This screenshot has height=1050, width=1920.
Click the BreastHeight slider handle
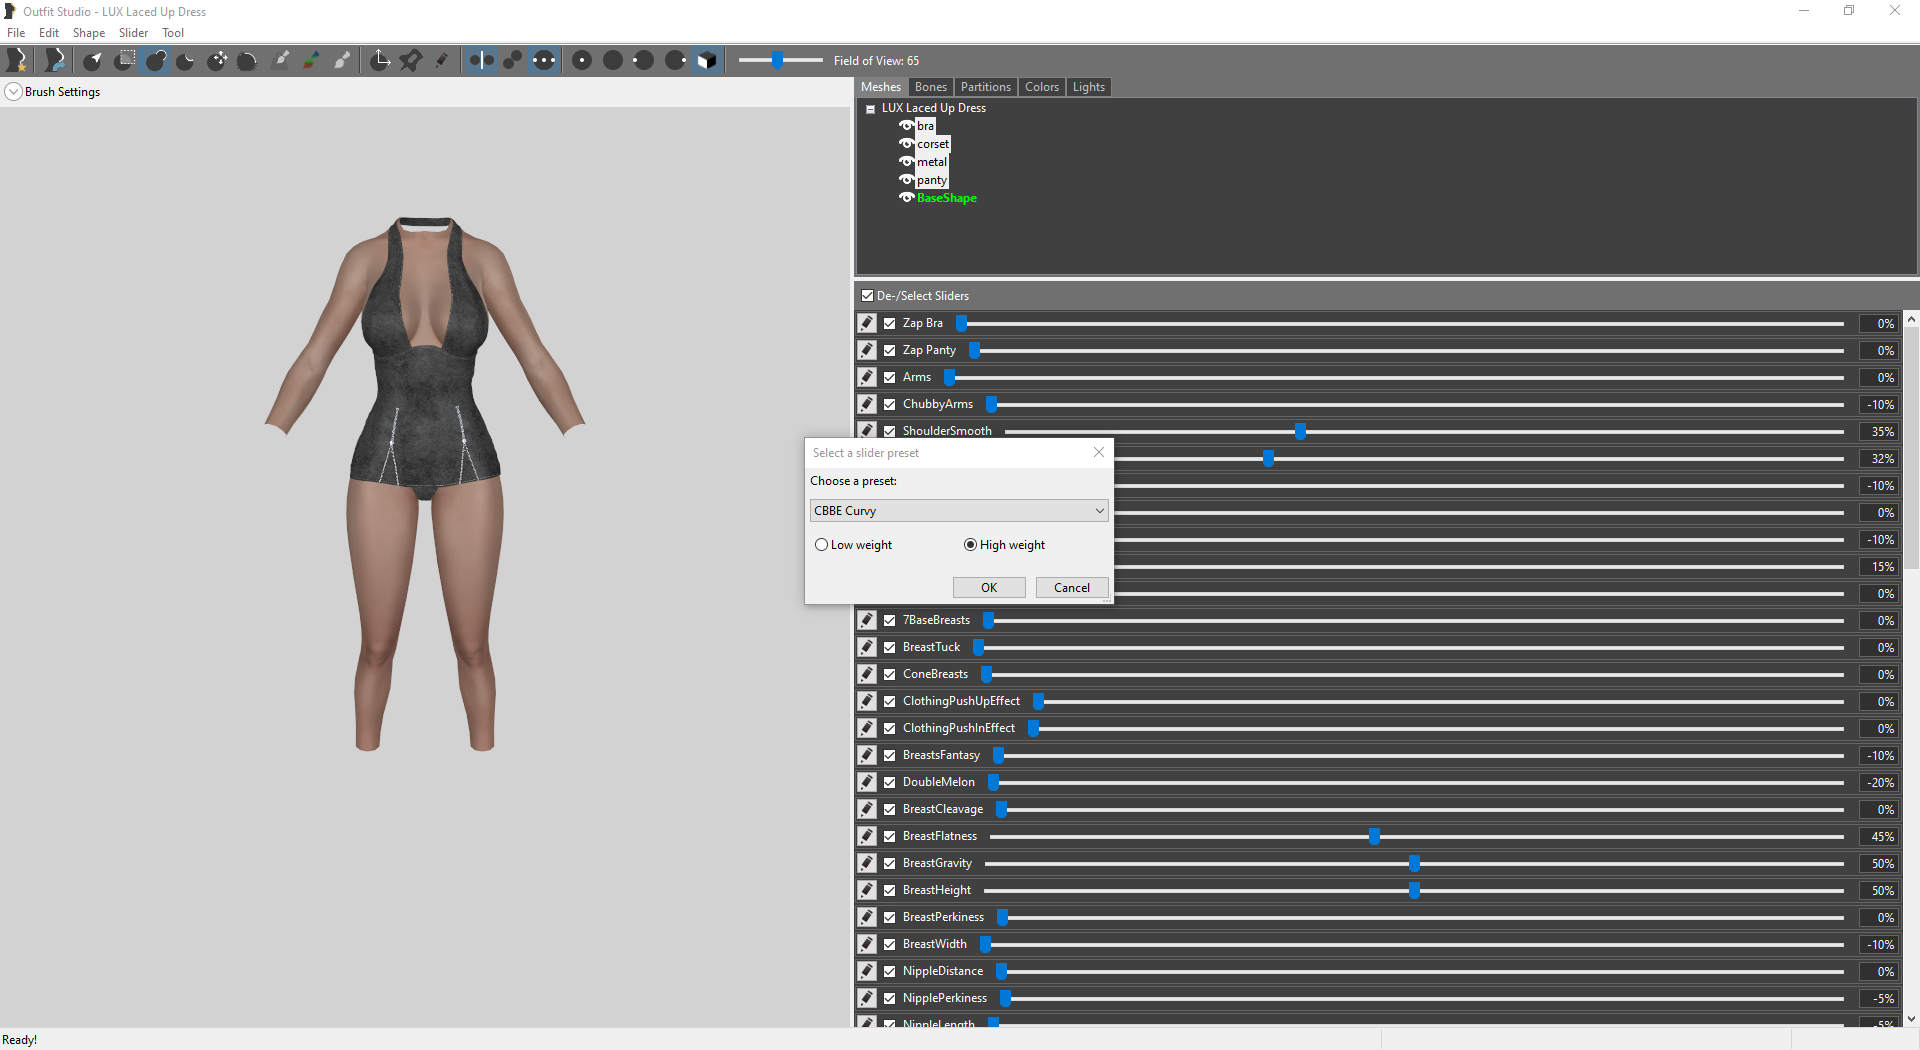(1414, 890)
